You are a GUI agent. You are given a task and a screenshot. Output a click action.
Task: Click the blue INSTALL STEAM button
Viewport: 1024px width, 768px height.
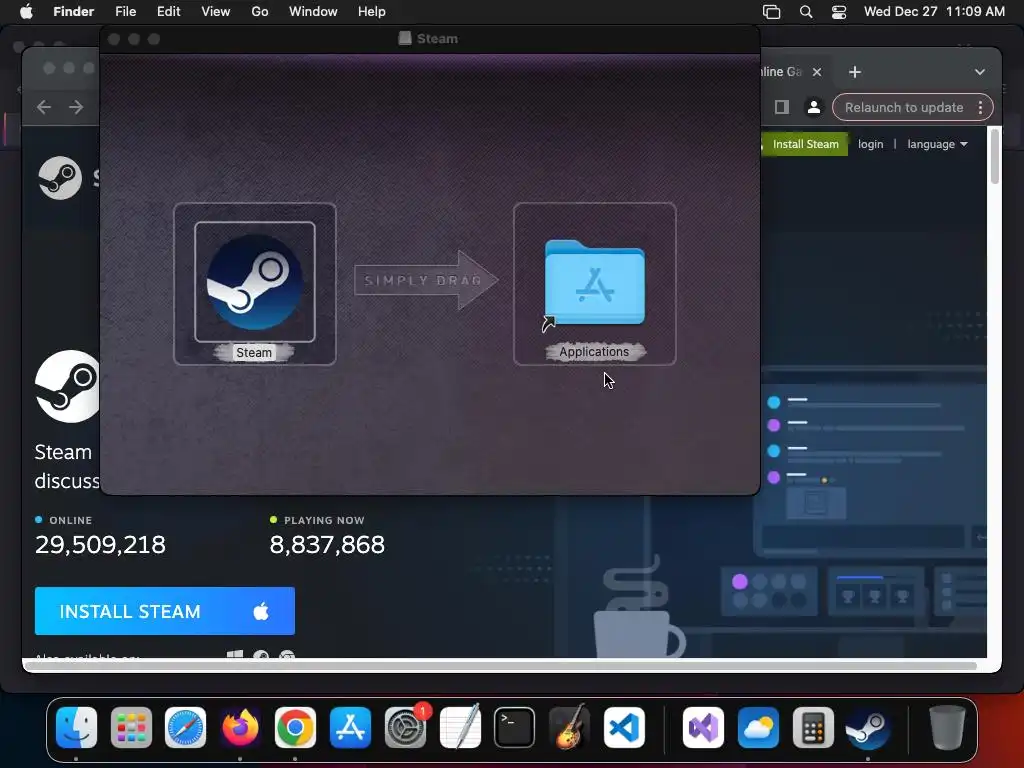coord(165,611)
